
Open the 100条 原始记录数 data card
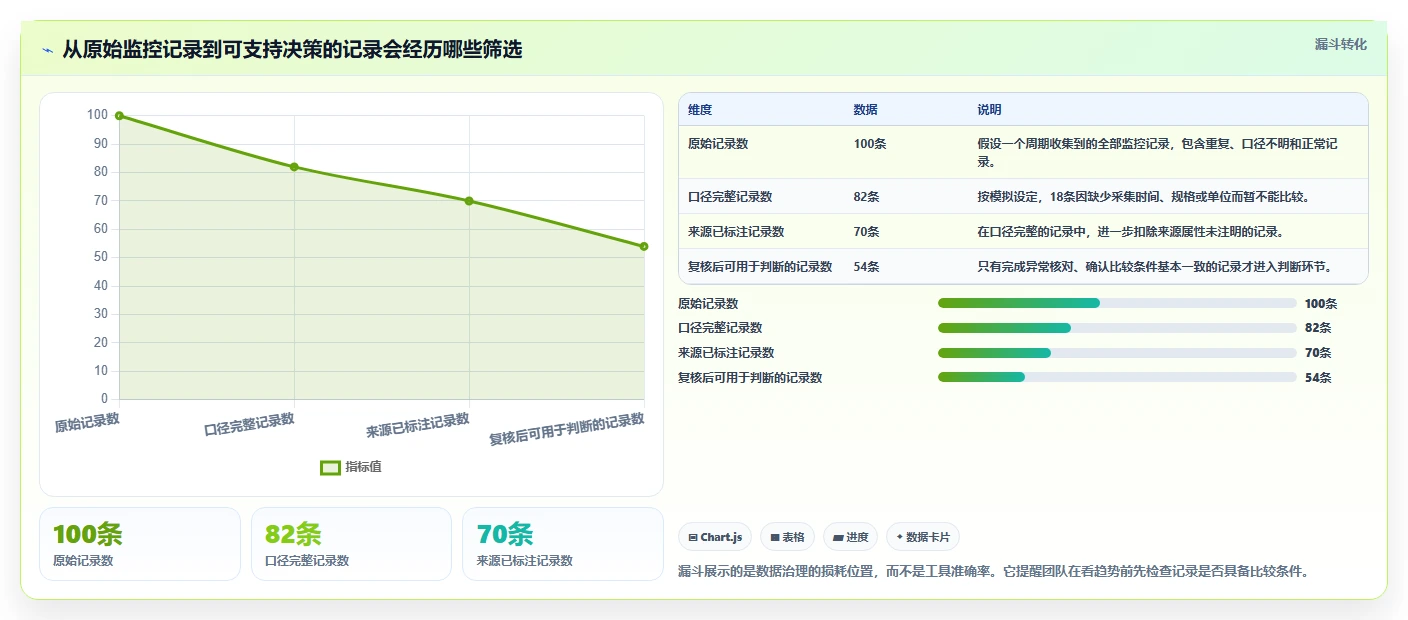pyautogui.click(x=140, y=544)
